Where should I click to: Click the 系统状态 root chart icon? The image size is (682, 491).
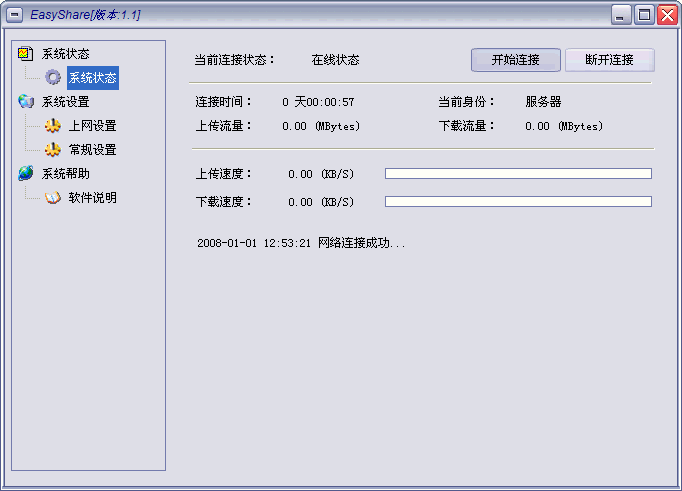[25, 53]
